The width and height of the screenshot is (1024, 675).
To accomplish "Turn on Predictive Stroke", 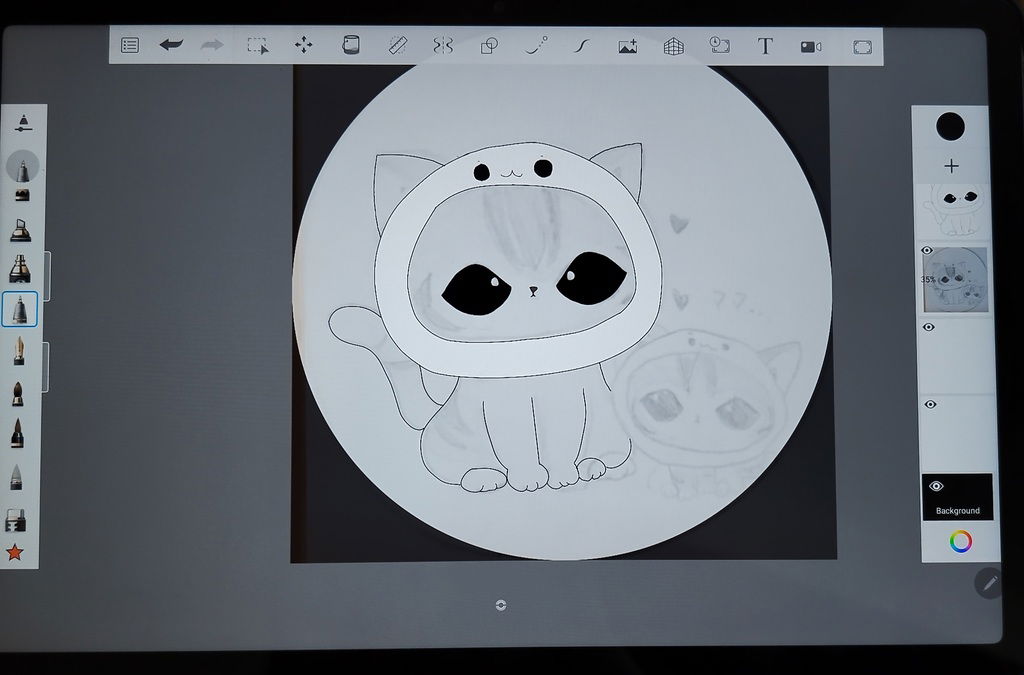I will pyautogui.click(x=536, y=45).
